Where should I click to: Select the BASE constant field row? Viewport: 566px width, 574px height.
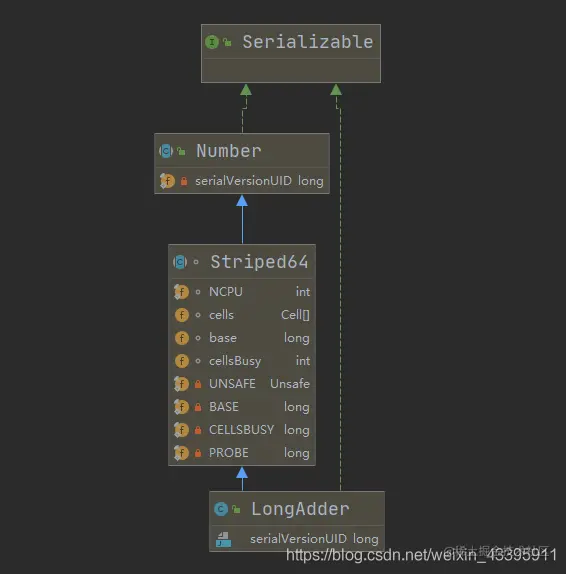(242, 407)
